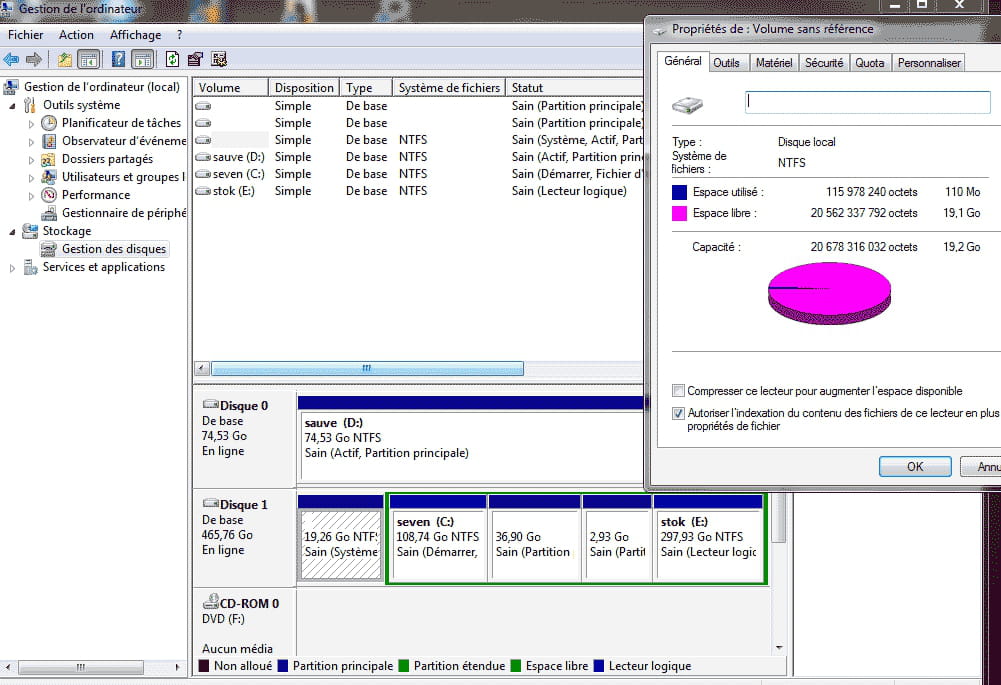Click the Gestion des disques icon
The width and height of the screenshot is (1001, 685).
pyautogui.click(x=49, y=249)
